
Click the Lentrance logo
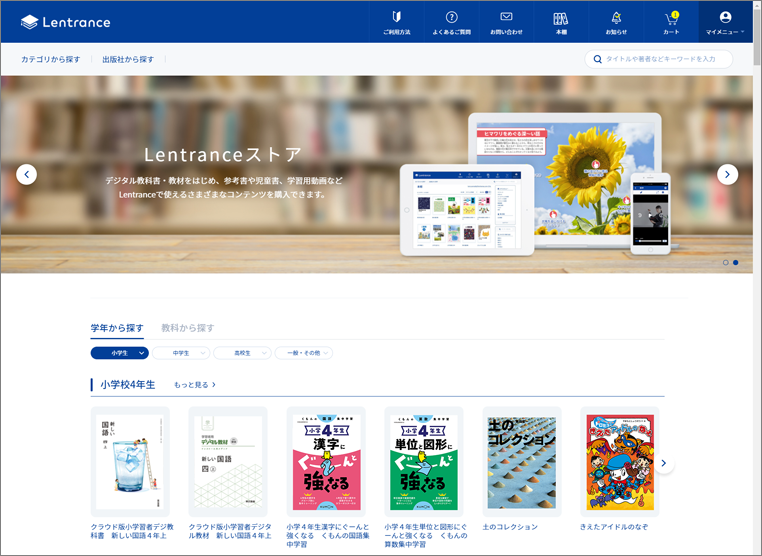66,22
